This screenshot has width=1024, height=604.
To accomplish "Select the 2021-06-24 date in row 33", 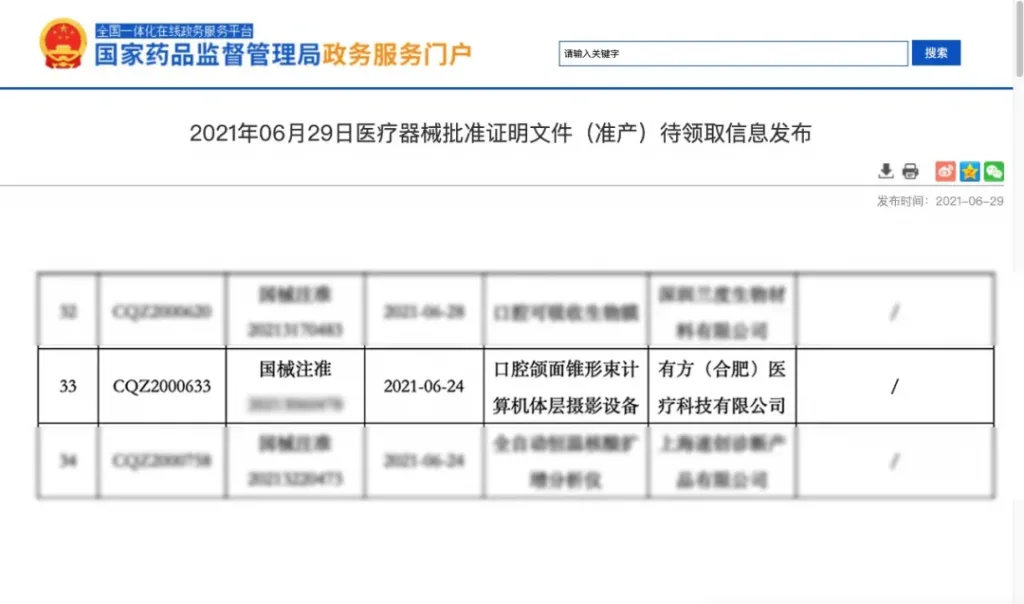I will (424, 386).
